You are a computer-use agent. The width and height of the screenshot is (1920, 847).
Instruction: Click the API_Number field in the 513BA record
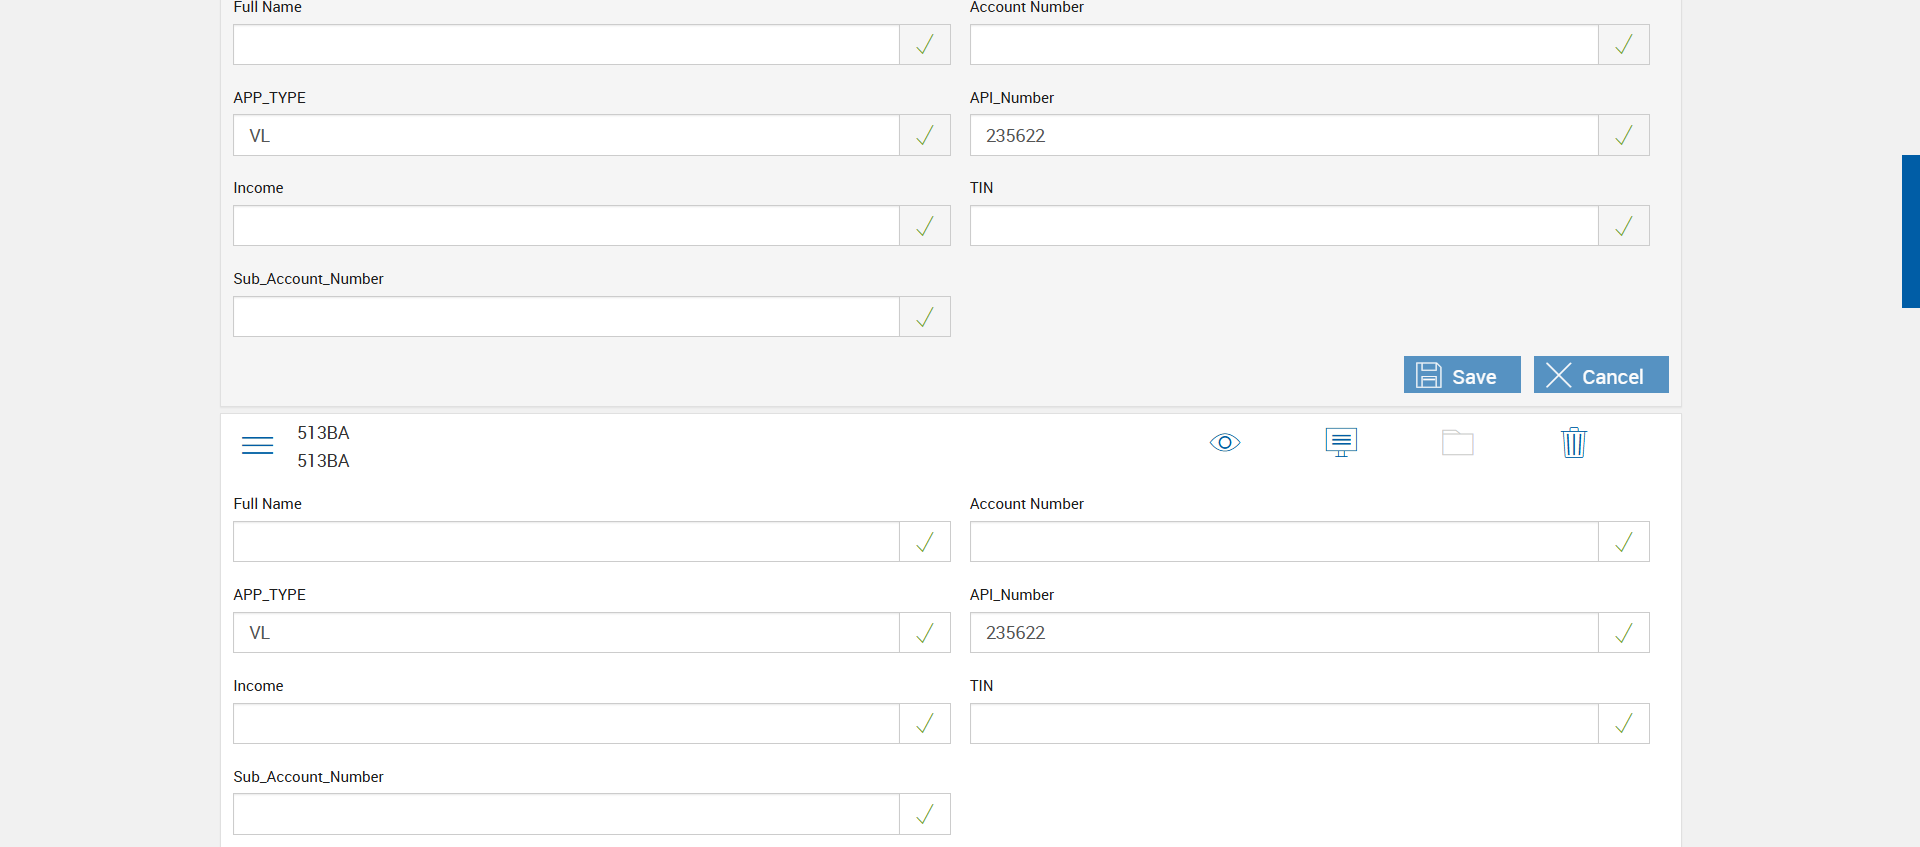1283,633
